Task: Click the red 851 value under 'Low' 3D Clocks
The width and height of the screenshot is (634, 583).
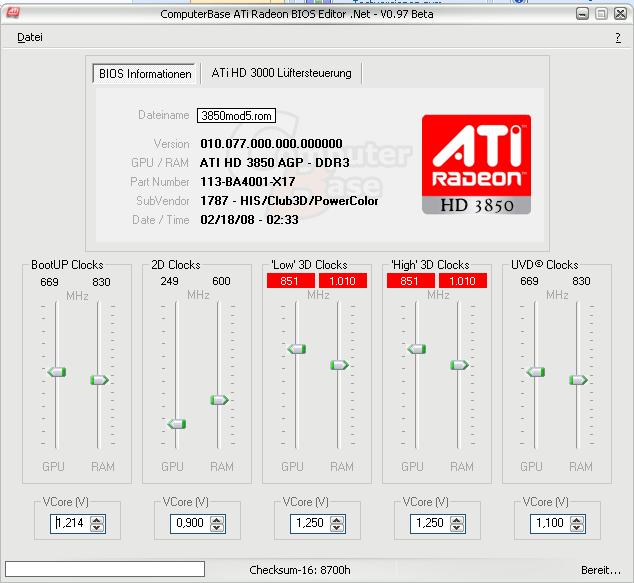Action: (290, 281)
